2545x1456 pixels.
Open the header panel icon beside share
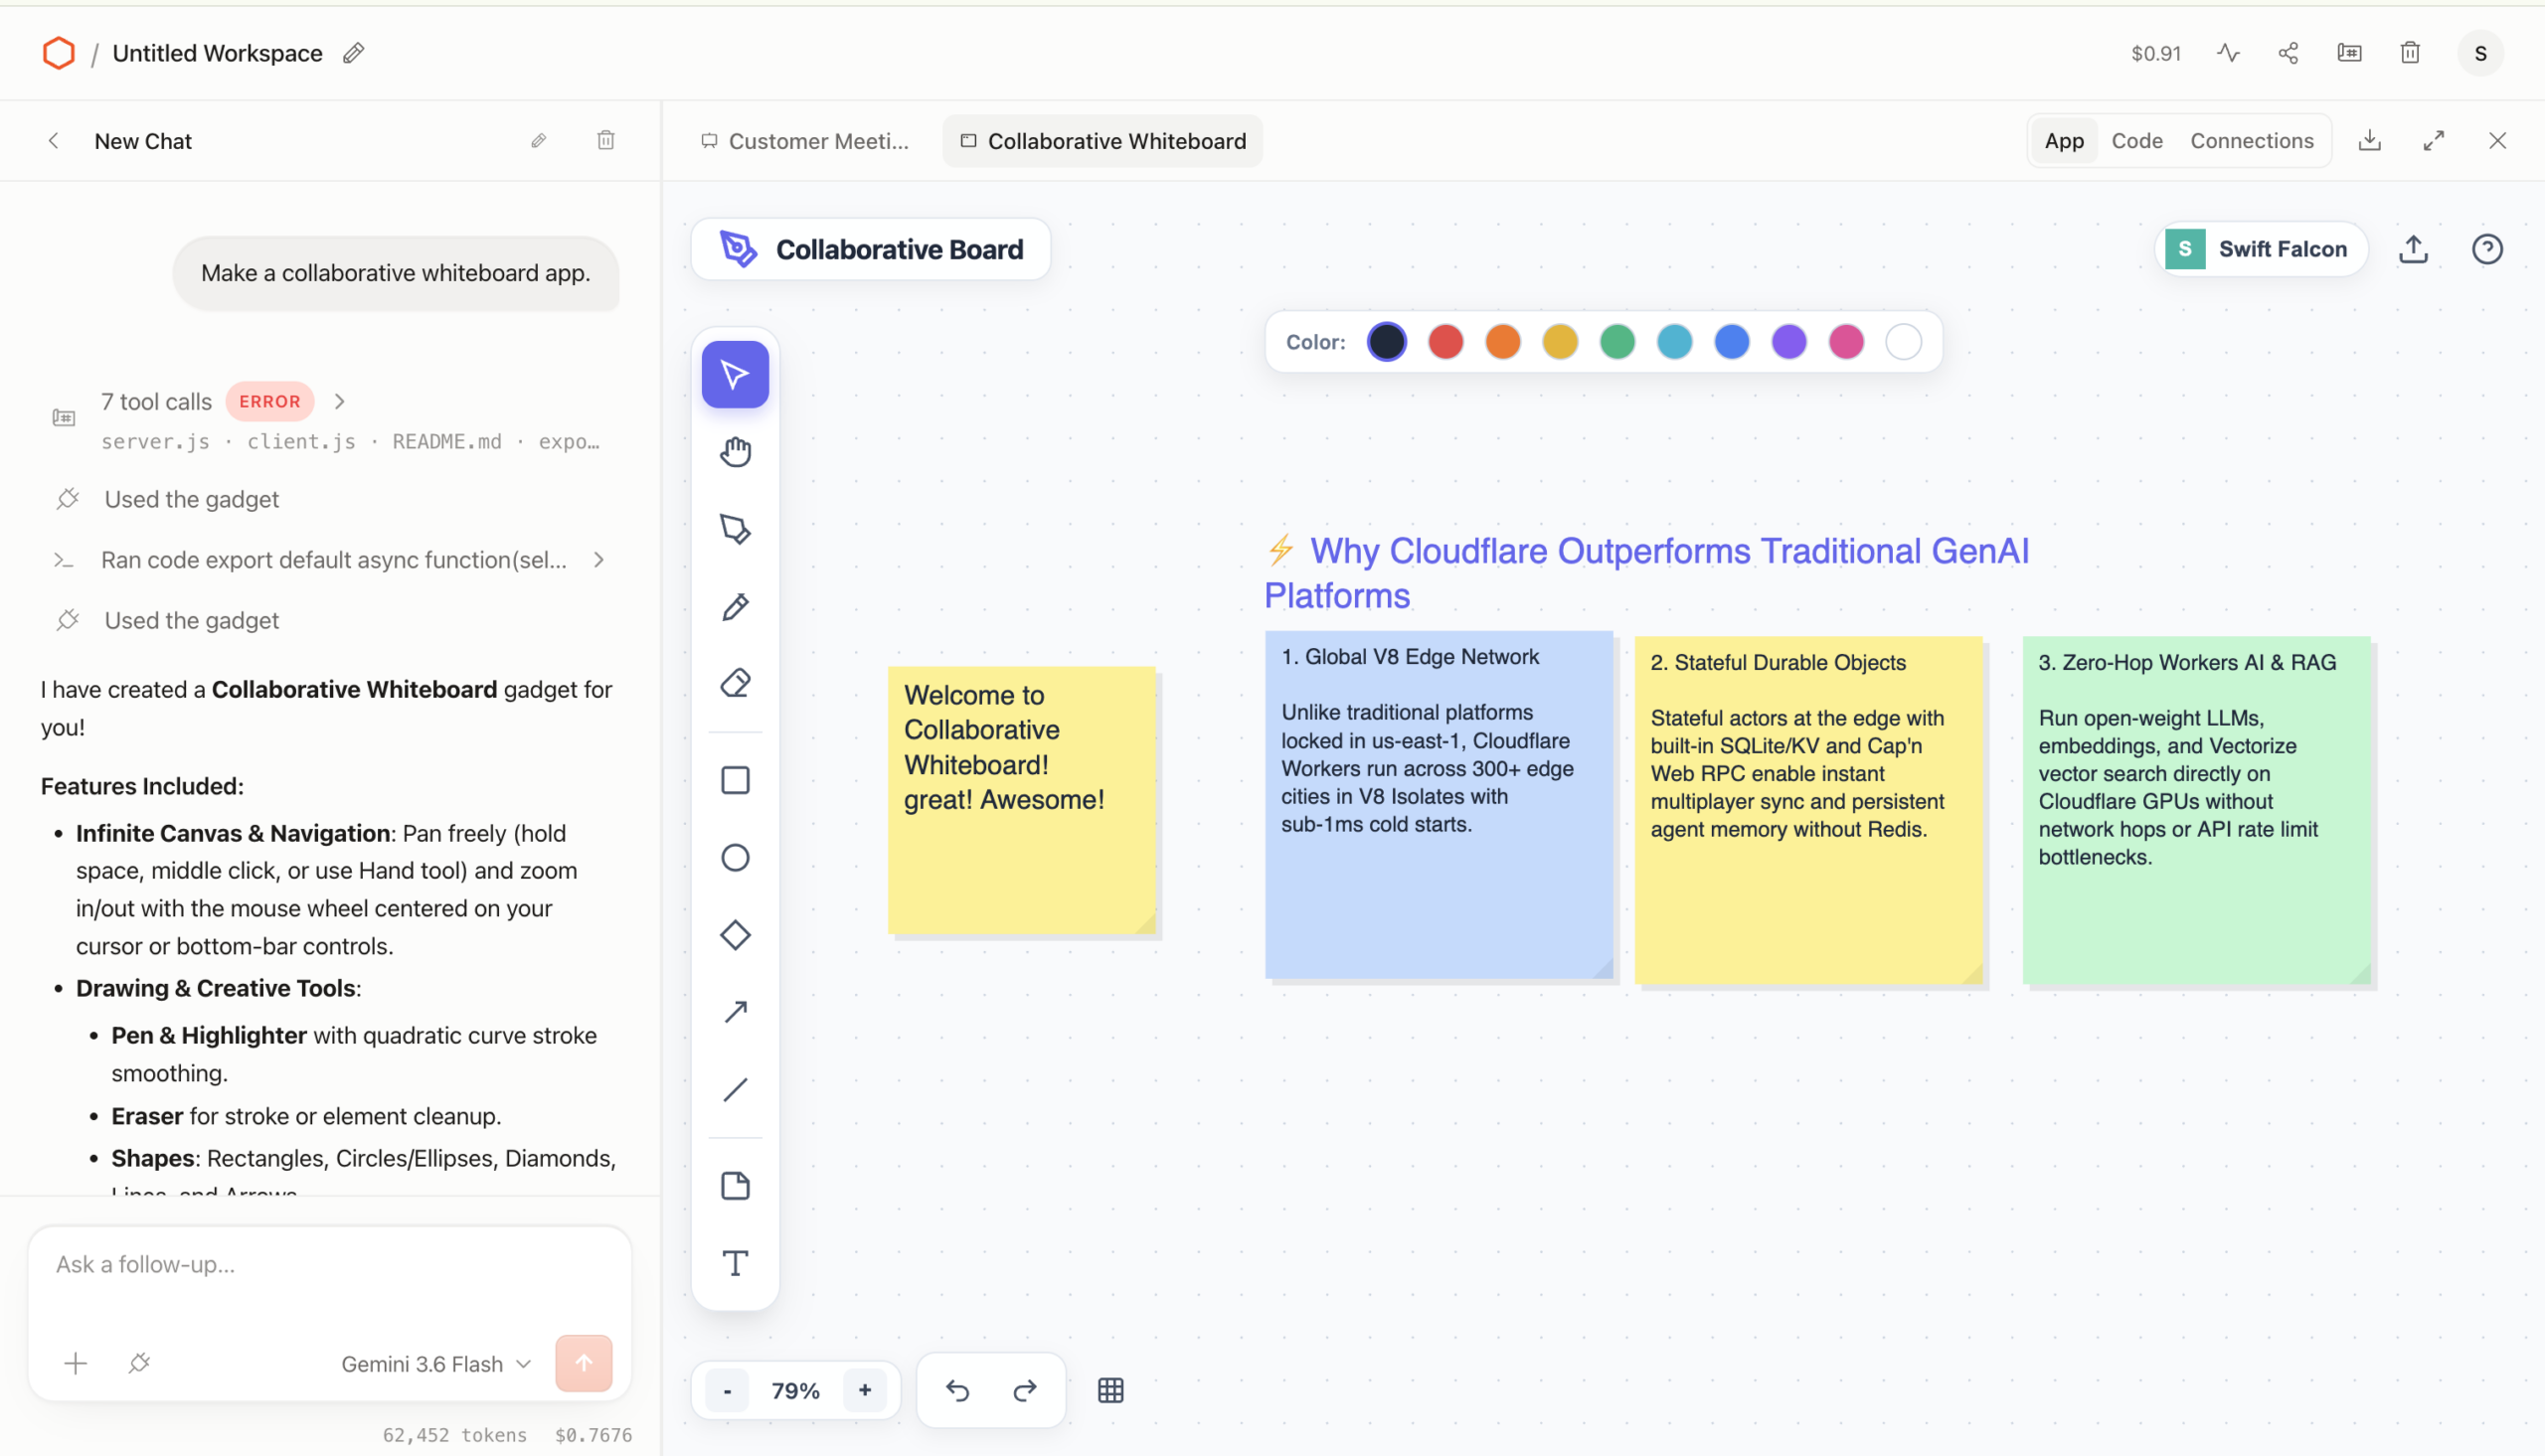point(2349,53)
